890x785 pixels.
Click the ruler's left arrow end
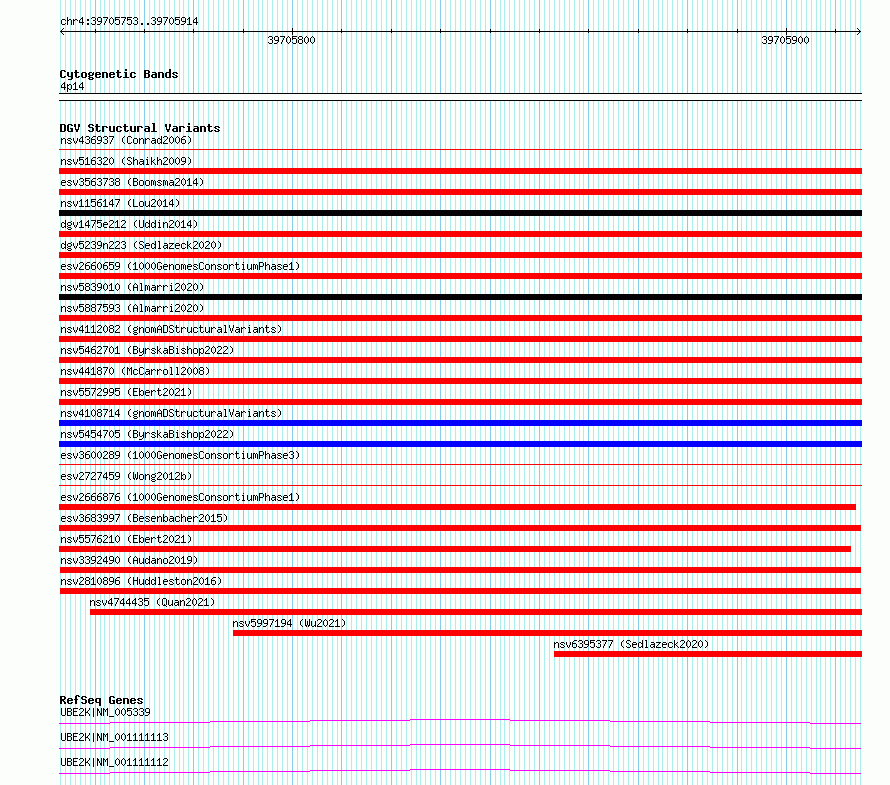pos(62,31)
